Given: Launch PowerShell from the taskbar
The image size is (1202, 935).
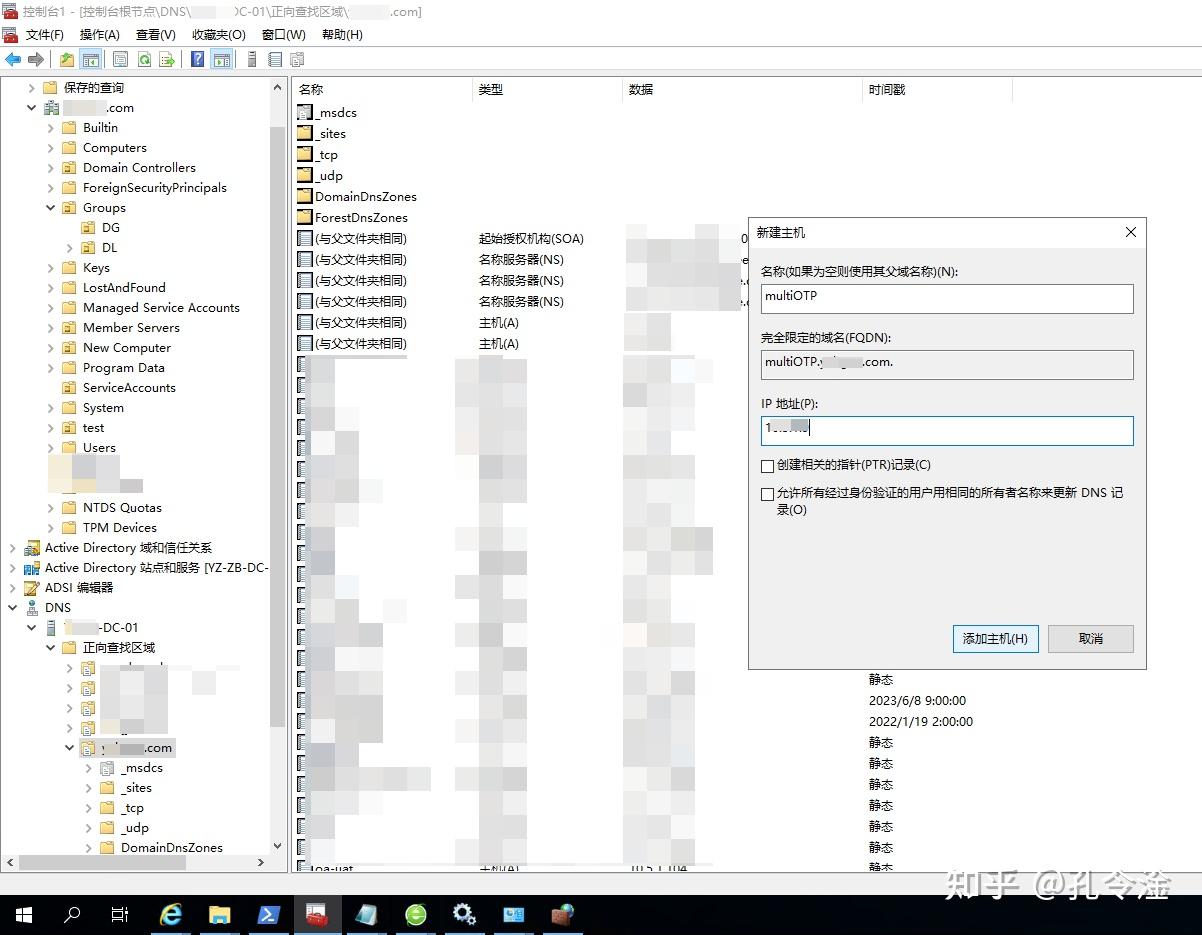Looking at the screenshot, I should coord(269,914).
